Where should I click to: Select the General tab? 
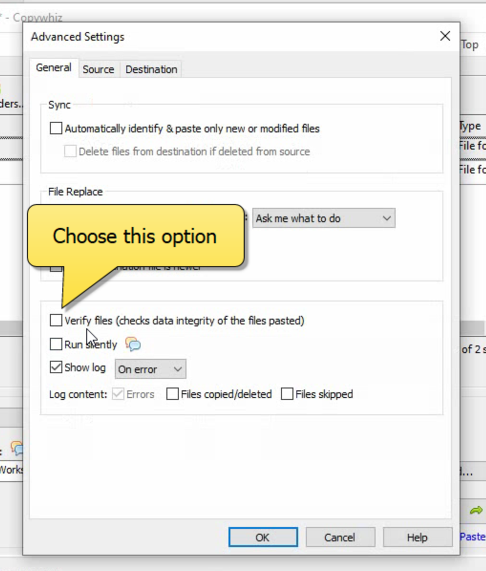tap(54, 68)
